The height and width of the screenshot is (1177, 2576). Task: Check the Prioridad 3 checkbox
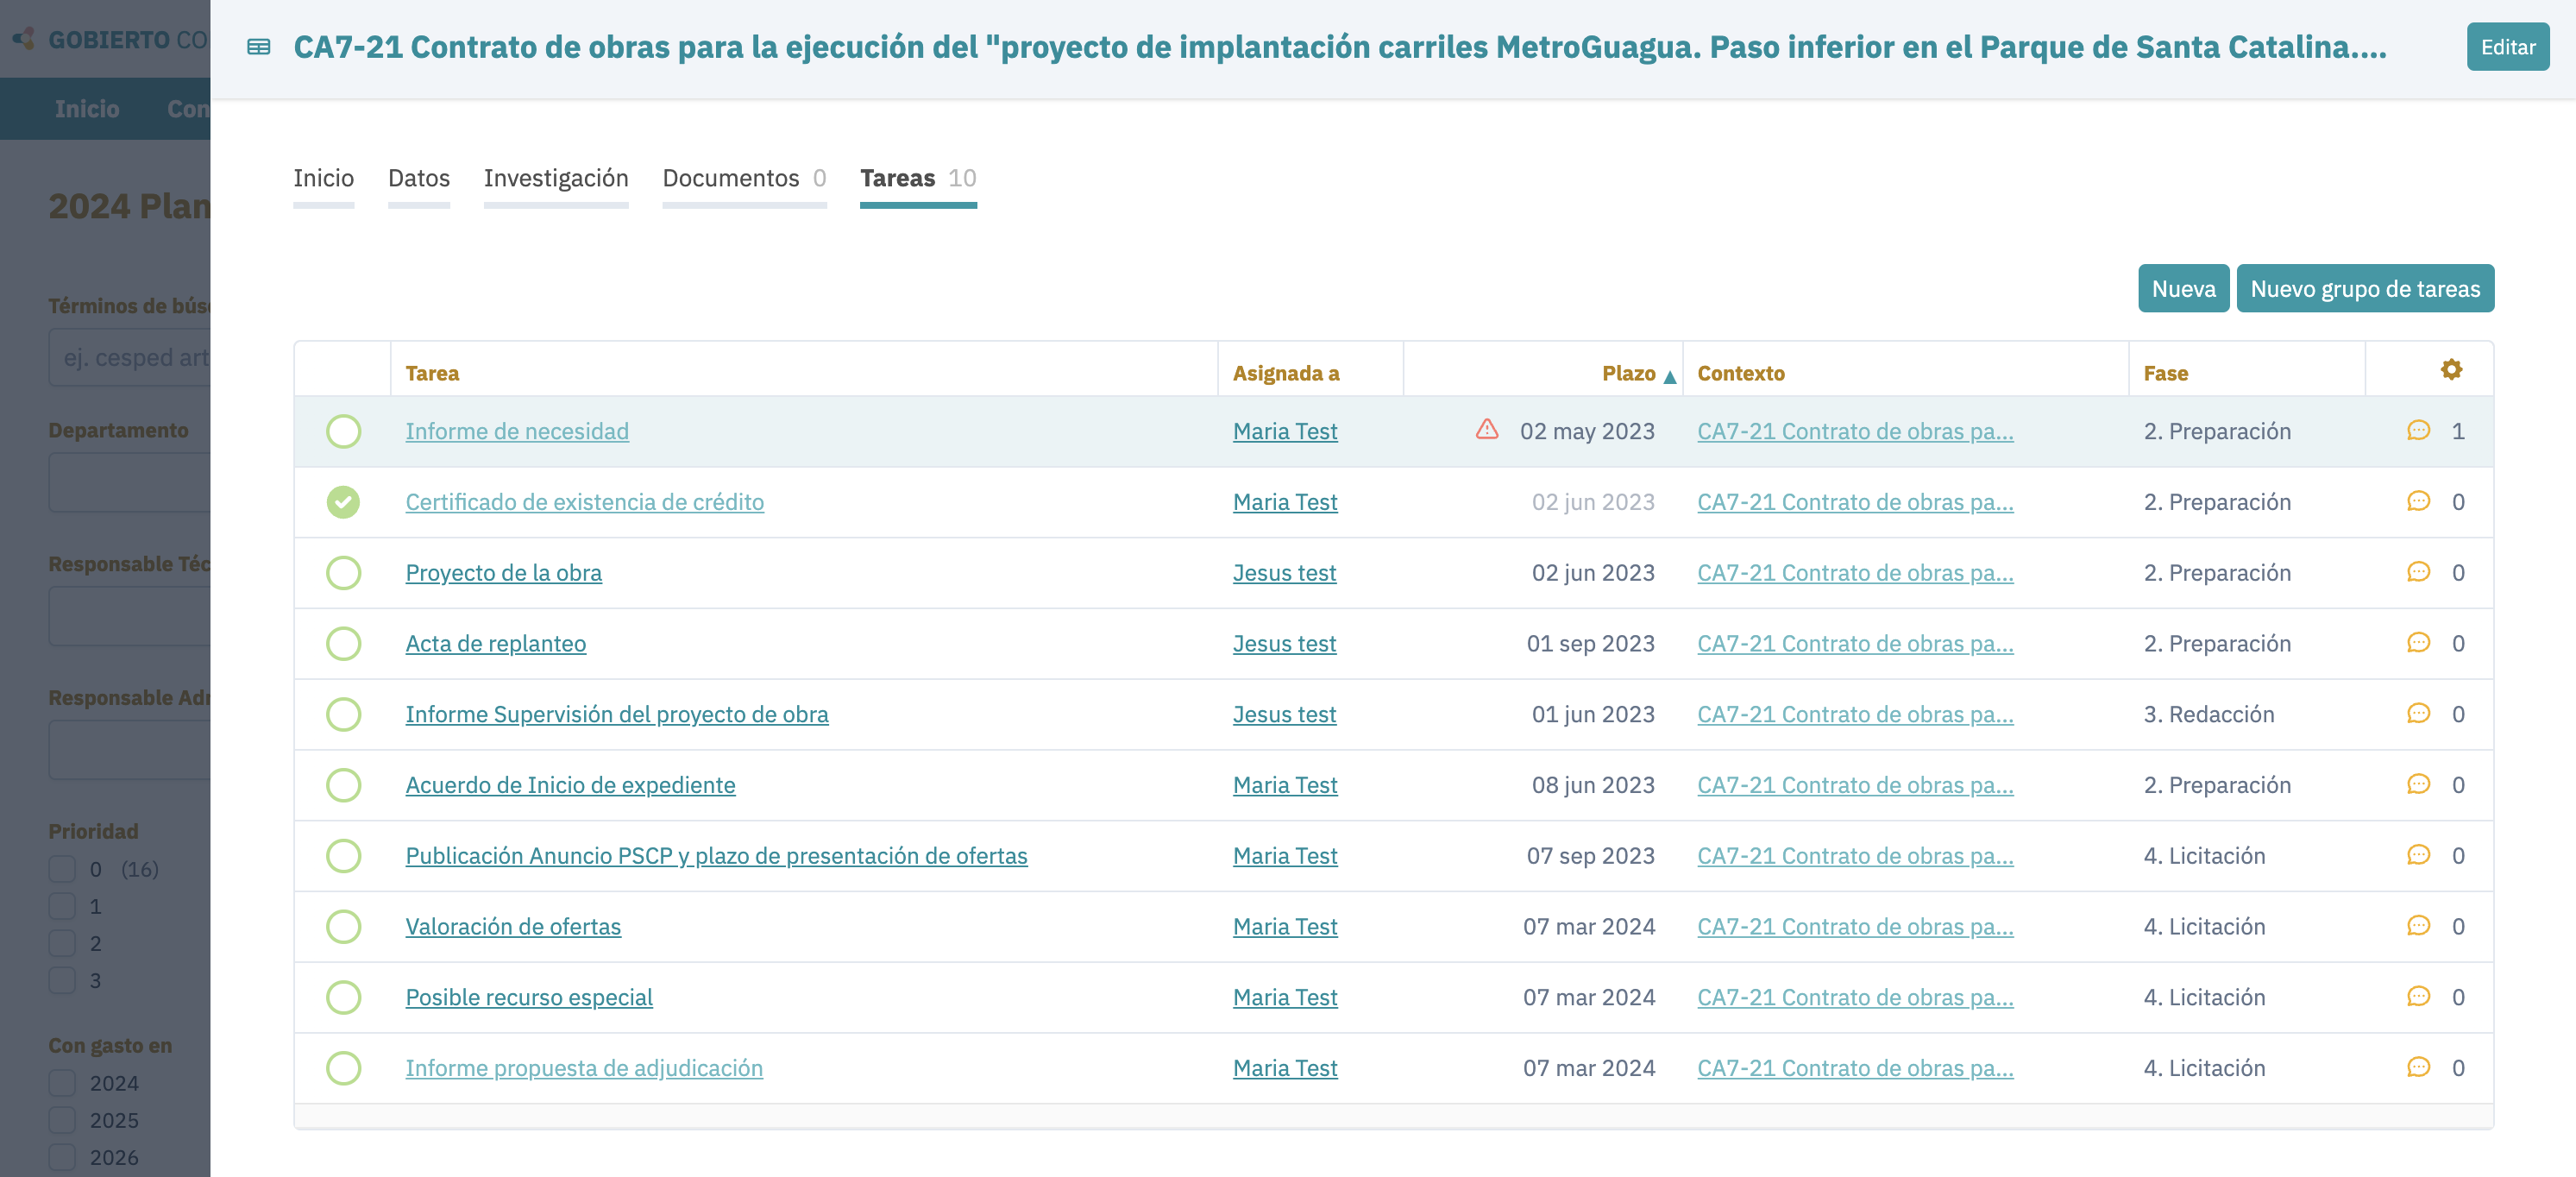click(62, 980)
